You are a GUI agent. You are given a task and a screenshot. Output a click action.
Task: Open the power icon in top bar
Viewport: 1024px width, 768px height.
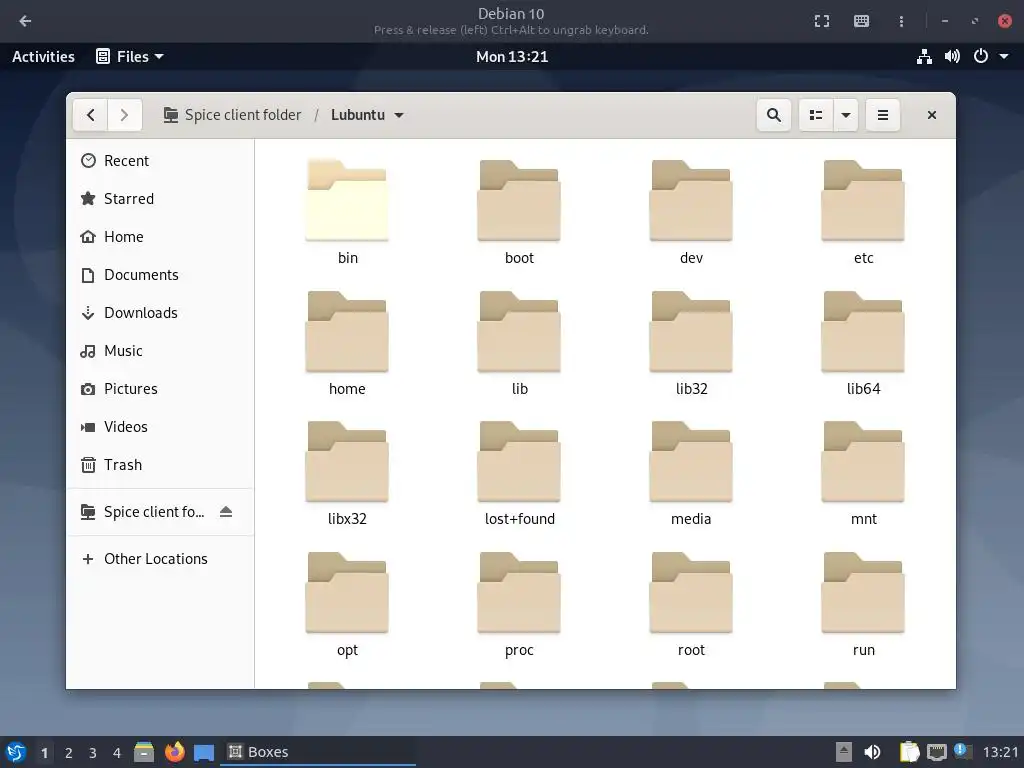point(981,57)
